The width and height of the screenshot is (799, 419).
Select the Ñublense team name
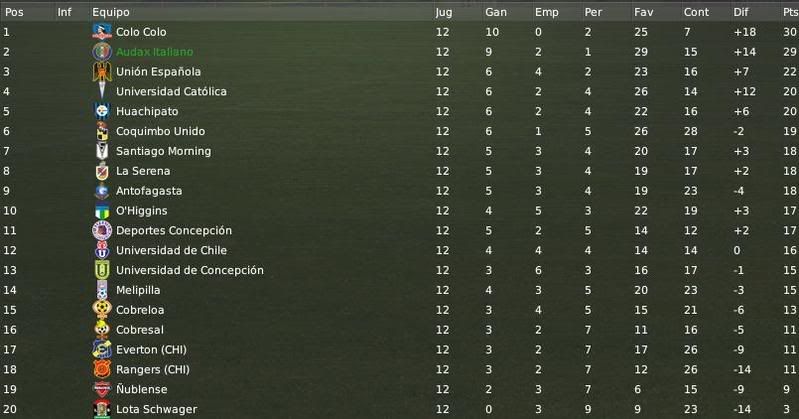click(x=142, y=389)
